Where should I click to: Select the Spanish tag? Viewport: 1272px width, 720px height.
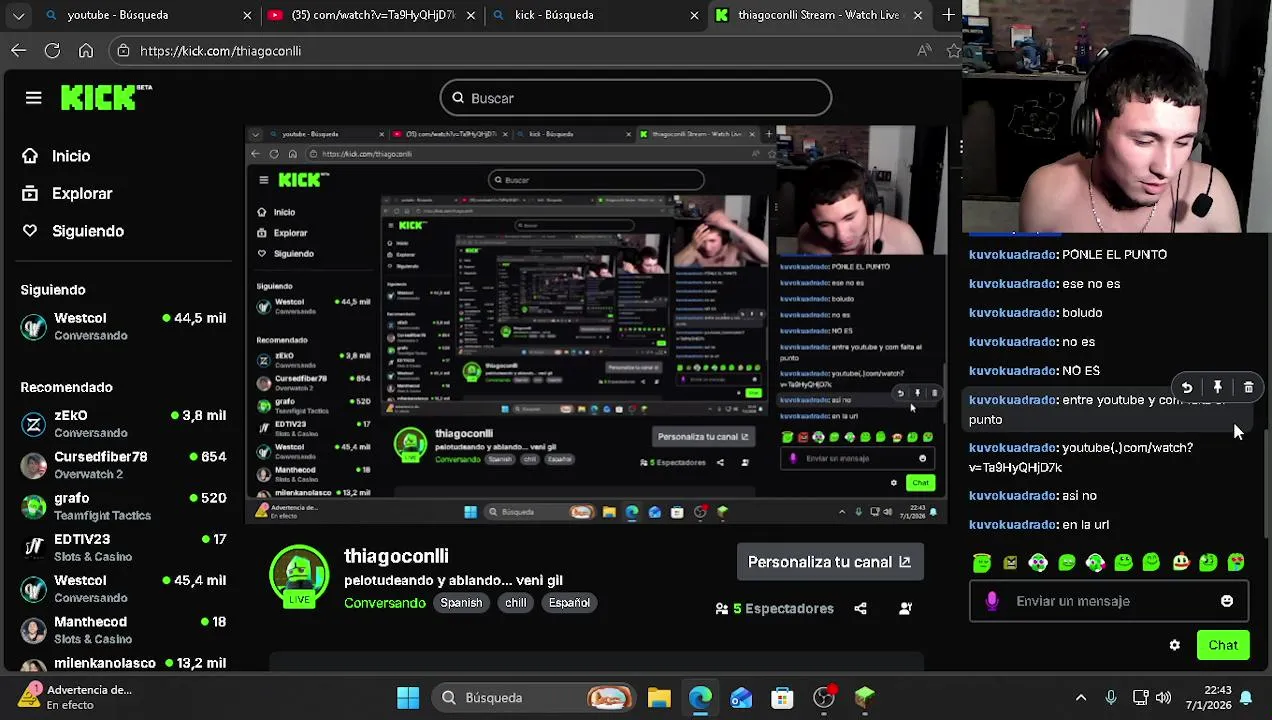(x=461, y=603)
